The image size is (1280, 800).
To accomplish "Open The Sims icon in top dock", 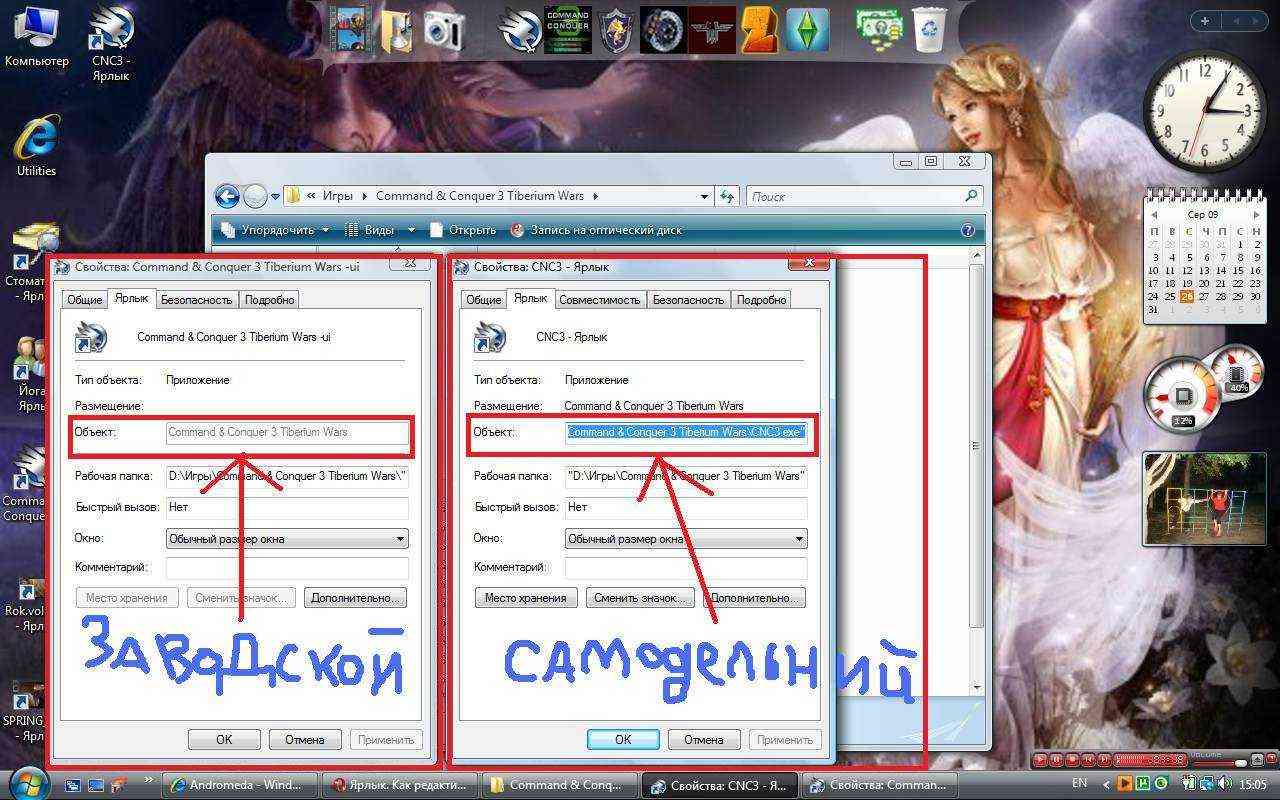I will tap(806, 29).
